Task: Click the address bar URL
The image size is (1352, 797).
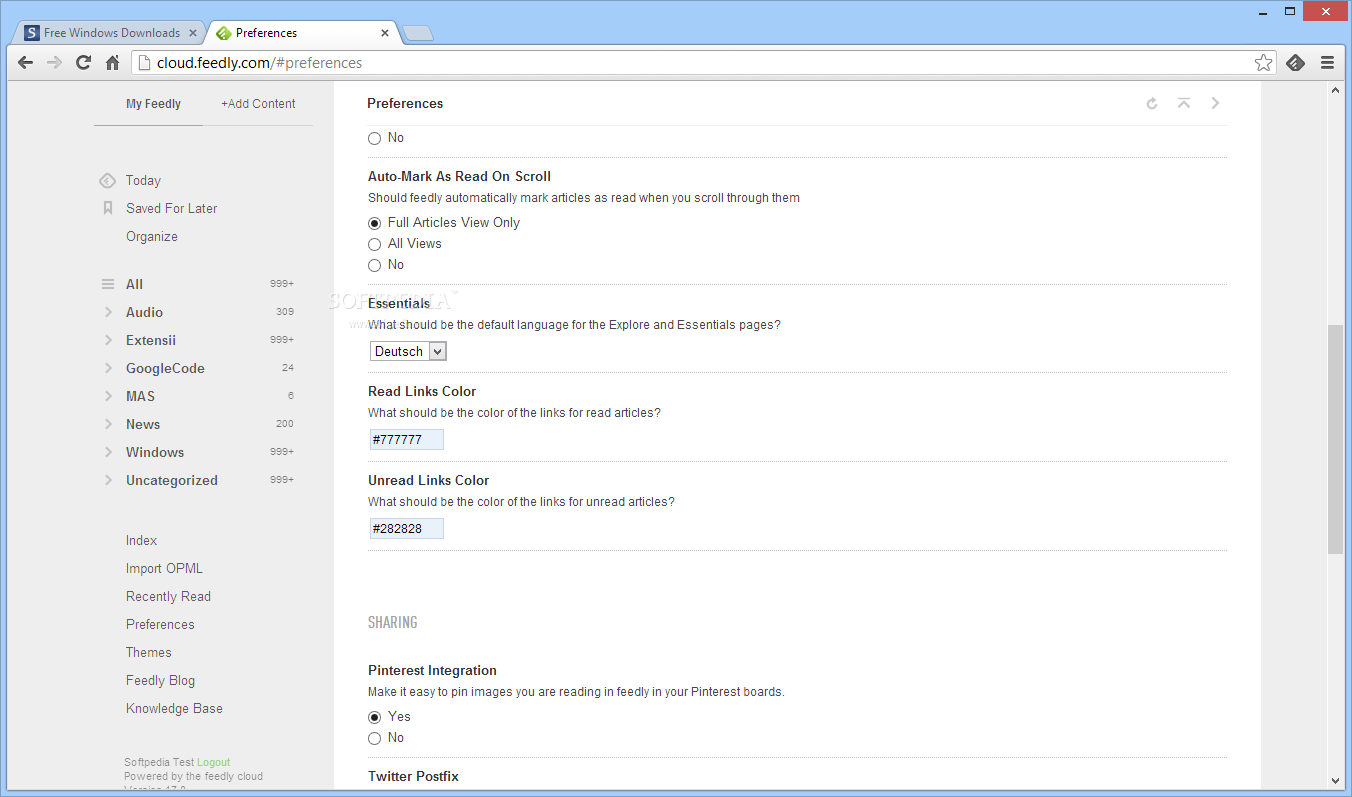Action: pos(260,62)
